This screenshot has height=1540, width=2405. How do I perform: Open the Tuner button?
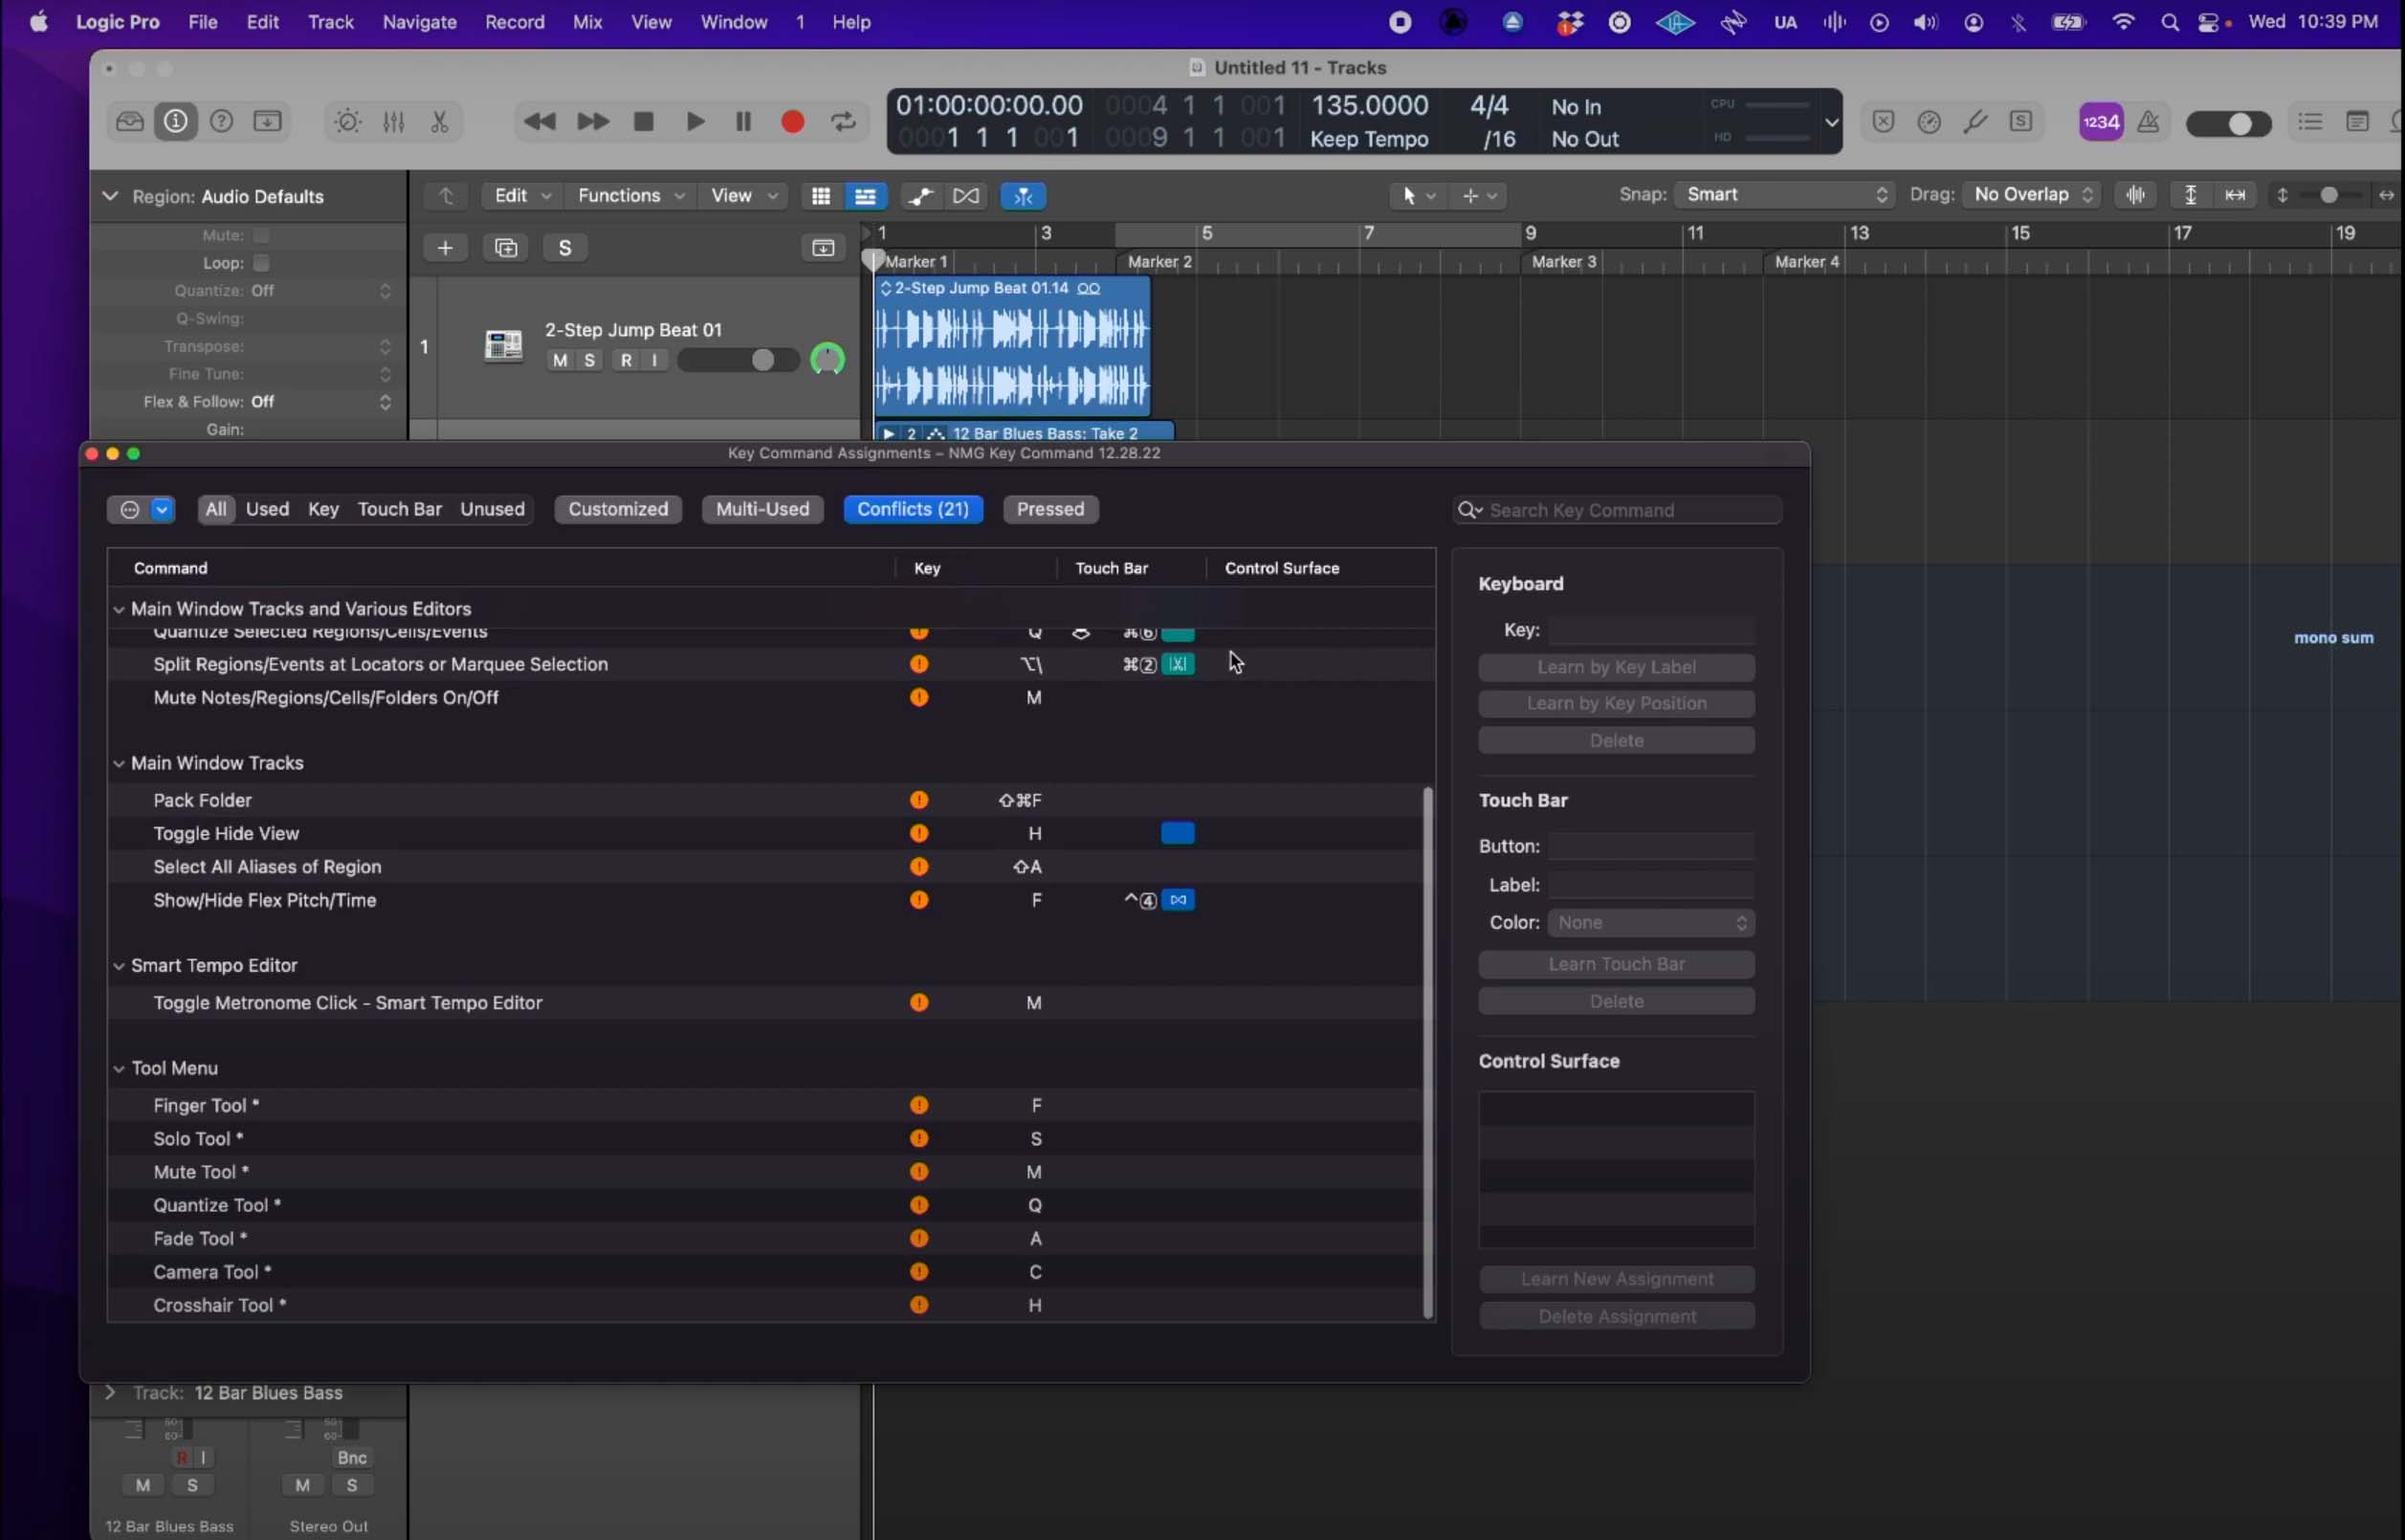1975,122
